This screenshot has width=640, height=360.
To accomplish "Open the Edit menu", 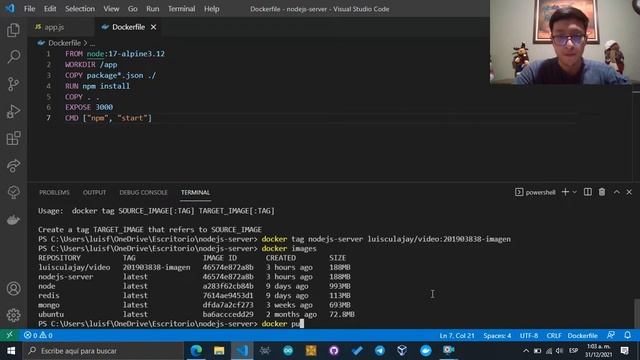I will (50, 9).
